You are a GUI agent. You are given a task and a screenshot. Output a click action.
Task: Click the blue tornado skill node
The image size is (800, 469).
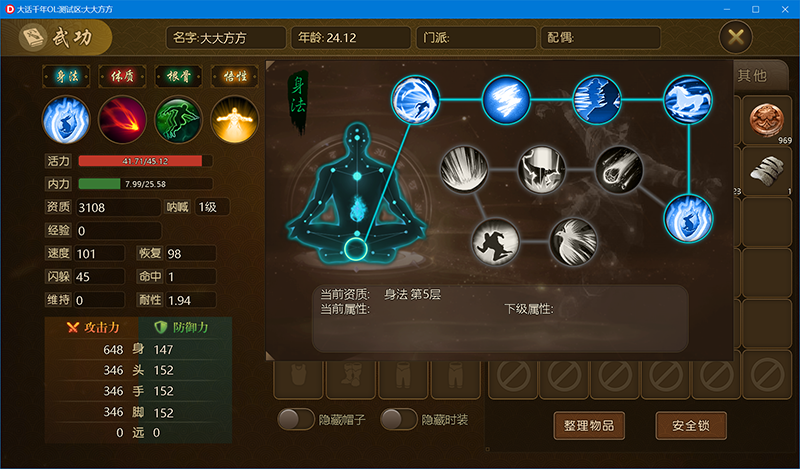click(506, 100)
